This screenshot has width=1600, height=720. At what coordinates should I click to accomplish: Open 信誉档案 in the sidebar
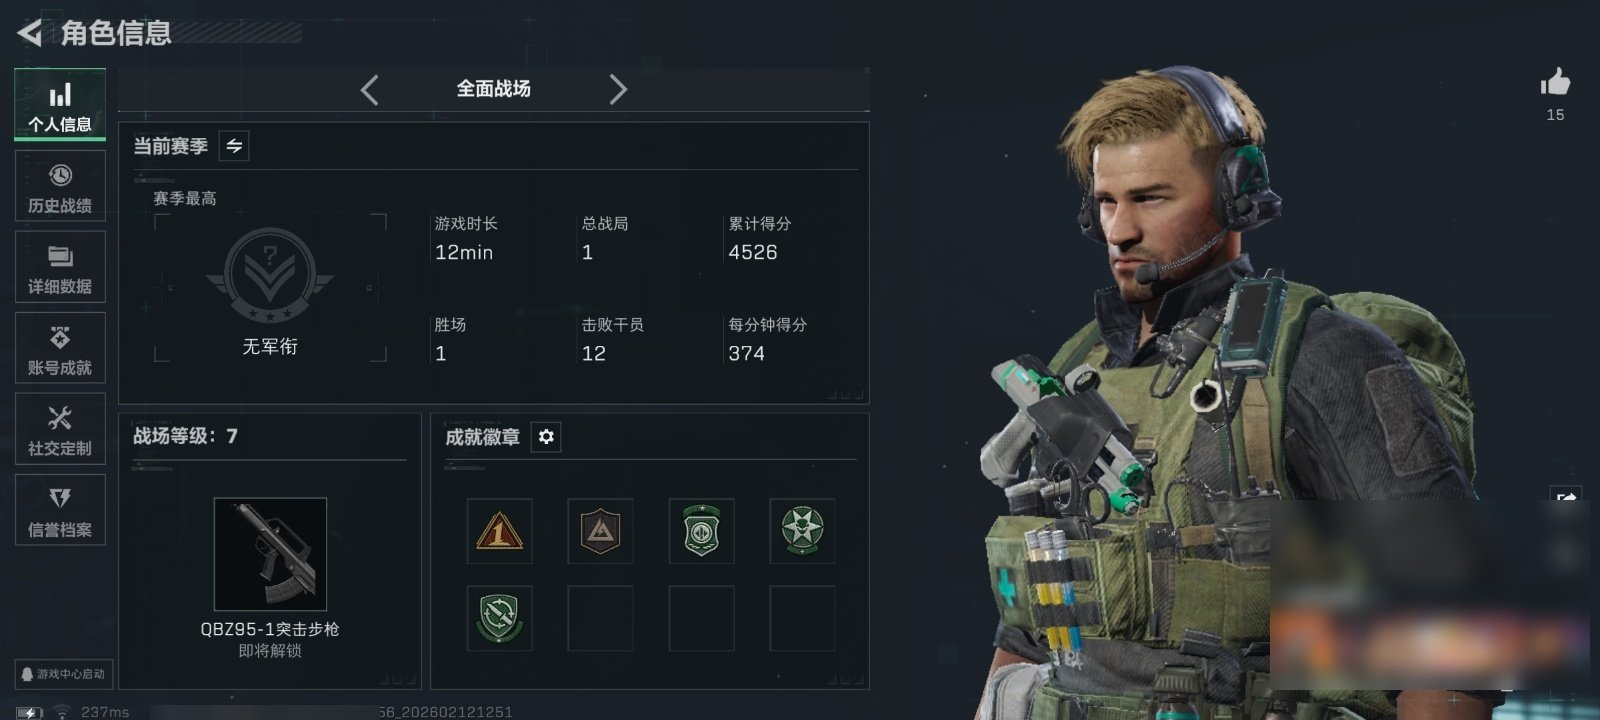tap(60, 510)
